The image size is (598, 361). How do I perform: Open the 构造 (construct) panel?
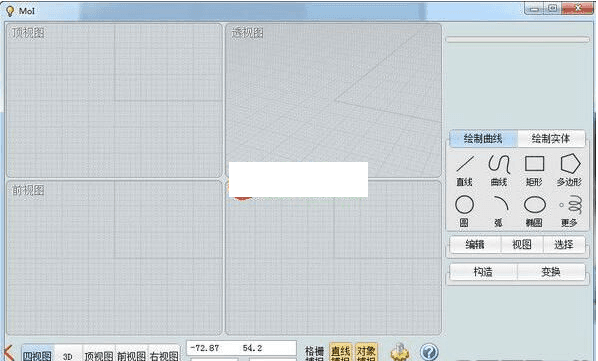click(x=483, y=272)
